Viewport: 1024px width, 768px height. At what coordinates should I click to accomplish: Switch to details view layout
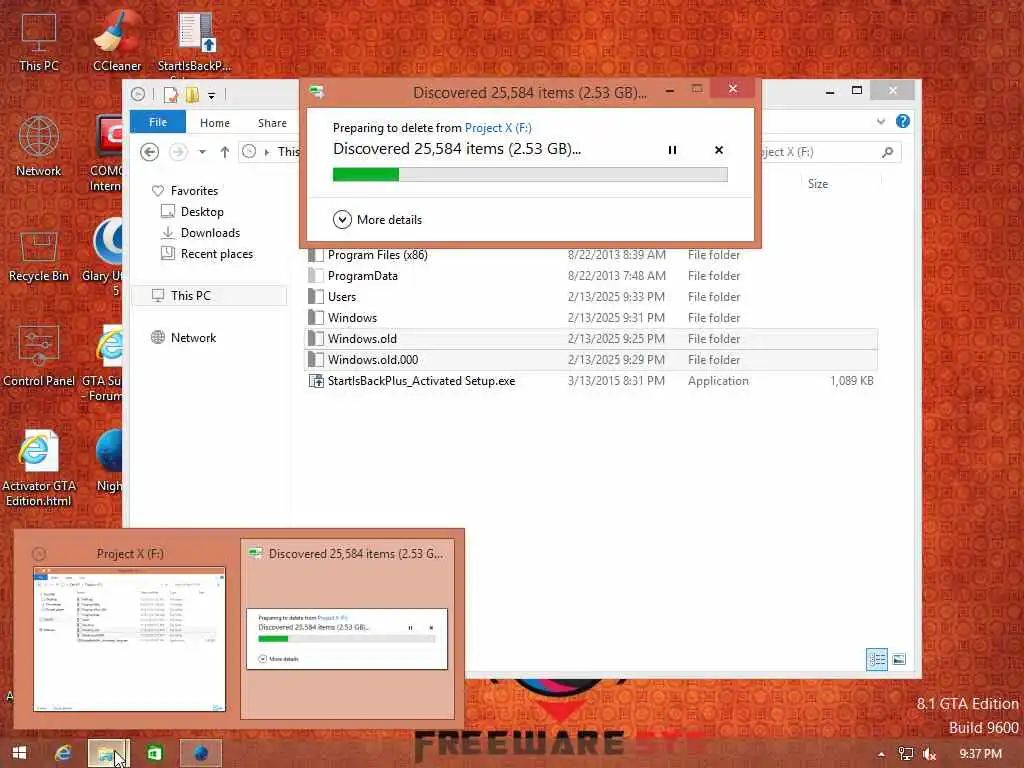point(876,659)
